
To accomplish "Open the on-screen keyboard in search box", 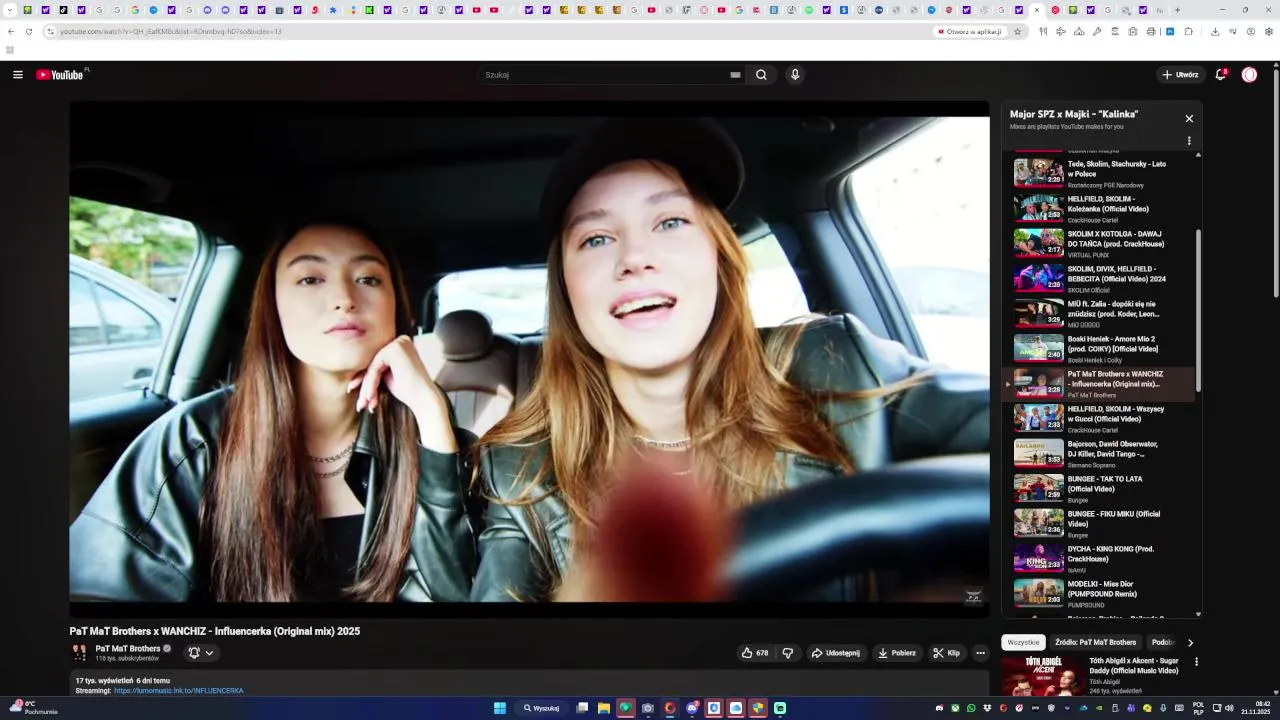I will click(x=735, y=75).
